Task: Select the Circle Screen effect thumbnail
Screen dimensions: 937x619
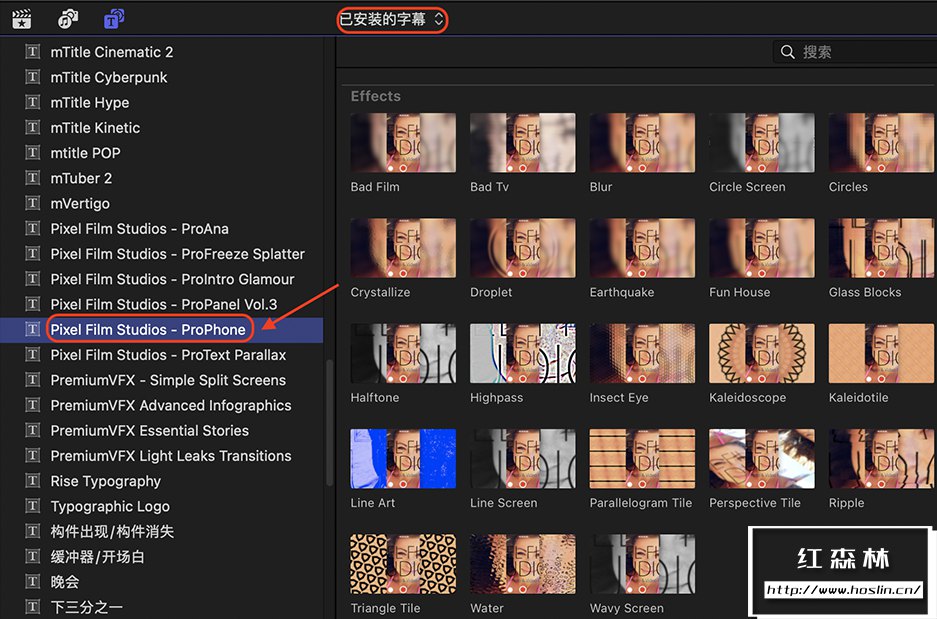Action: point(762,143)
